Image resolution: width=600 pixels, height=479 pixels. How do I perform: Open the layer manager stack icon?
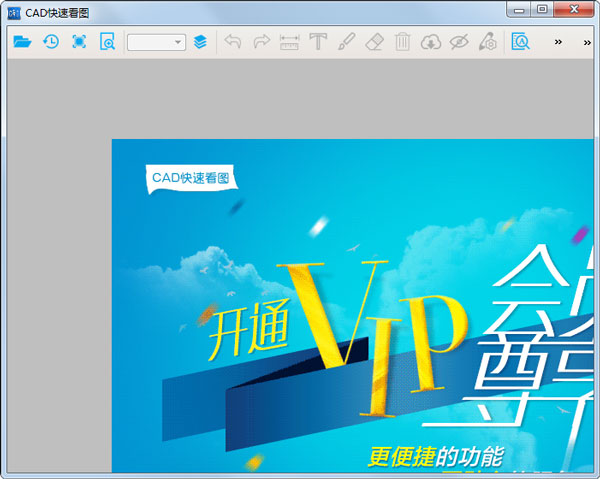click(200, 42)
